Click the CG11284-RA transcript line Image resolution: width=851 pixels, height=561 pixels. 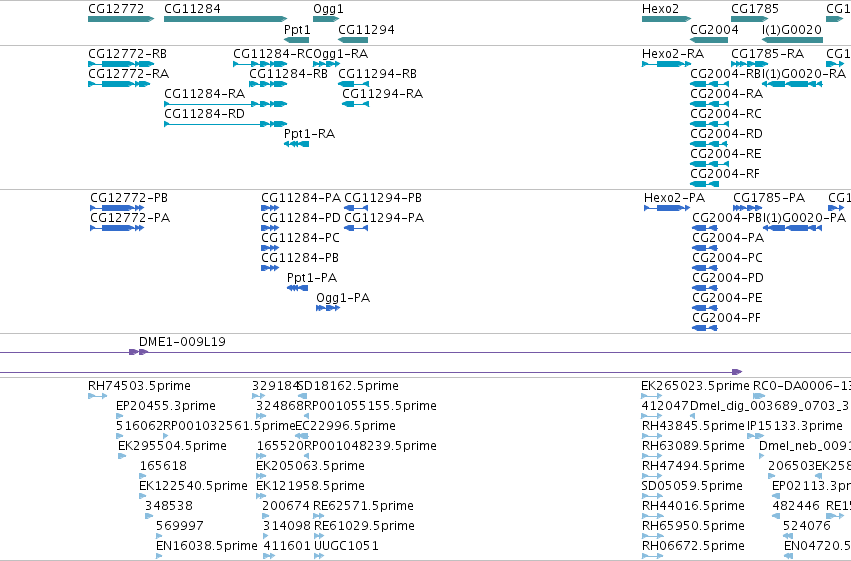[x=226, y=104]
